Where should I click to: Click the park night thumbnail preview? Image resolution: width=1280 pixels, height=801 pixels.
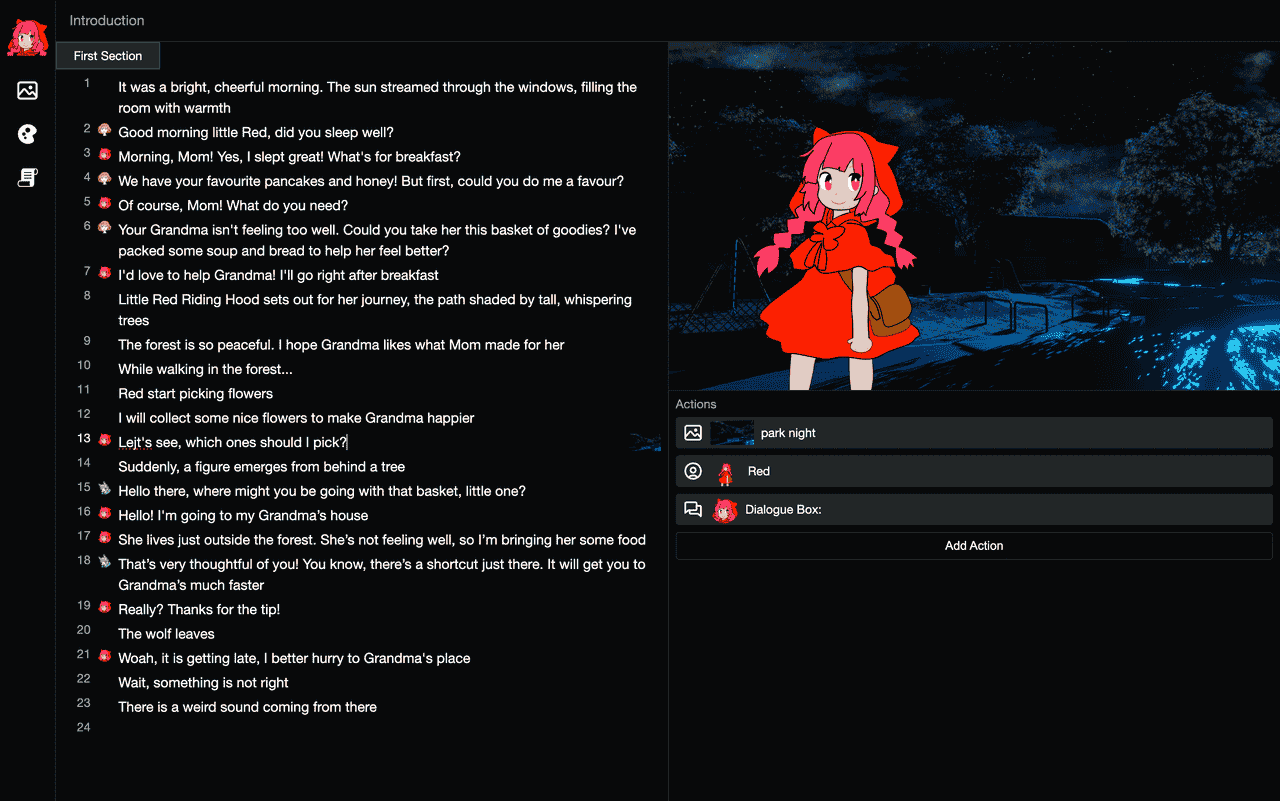pos(732,433)
